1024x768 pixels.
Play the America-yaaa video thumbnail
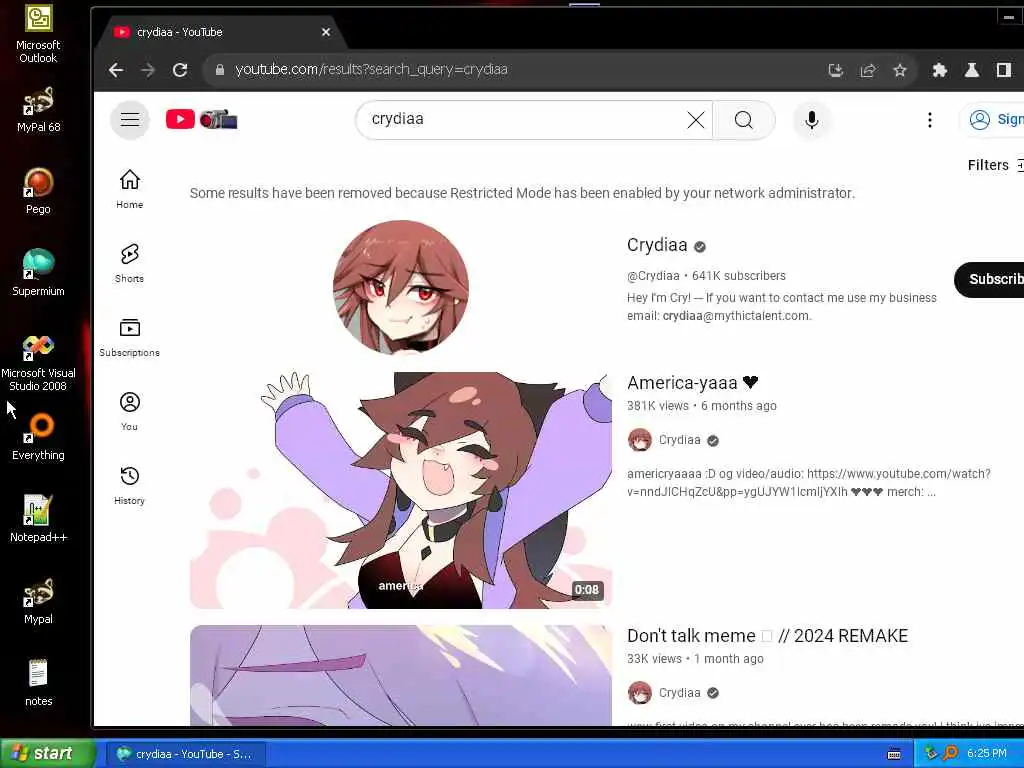click(x=401, y=490)
